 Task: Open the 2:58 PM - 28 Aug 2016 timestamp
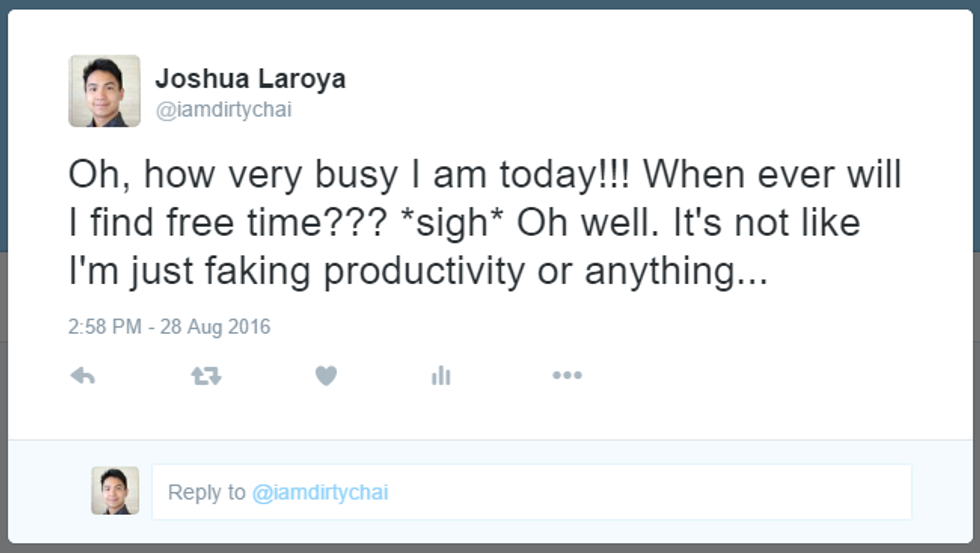[x=169, y=327]
